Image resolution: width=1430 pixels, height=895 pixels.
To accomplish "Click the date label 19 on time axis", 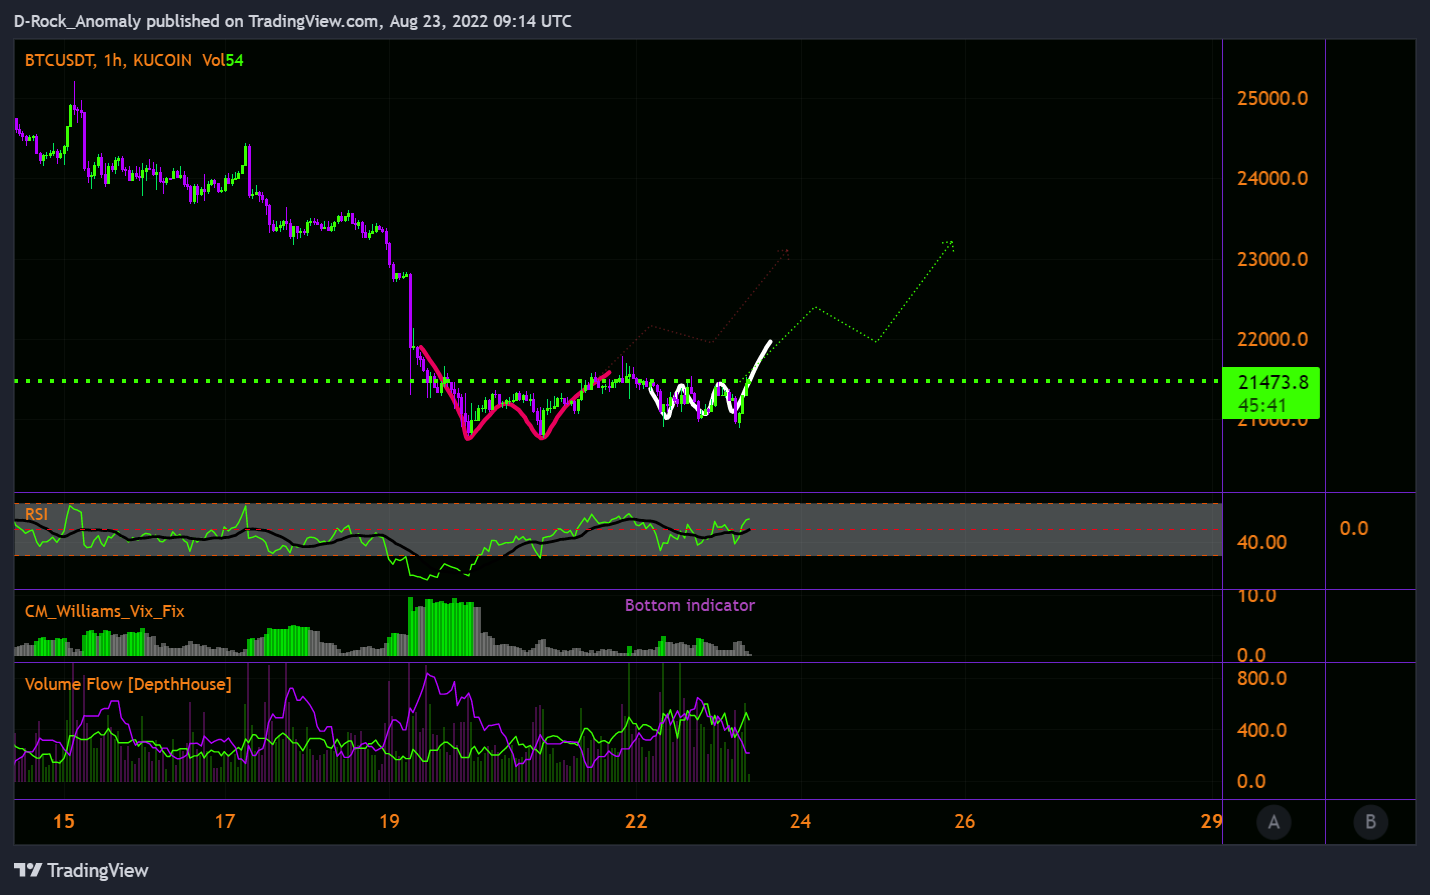I will click(389, 821).
